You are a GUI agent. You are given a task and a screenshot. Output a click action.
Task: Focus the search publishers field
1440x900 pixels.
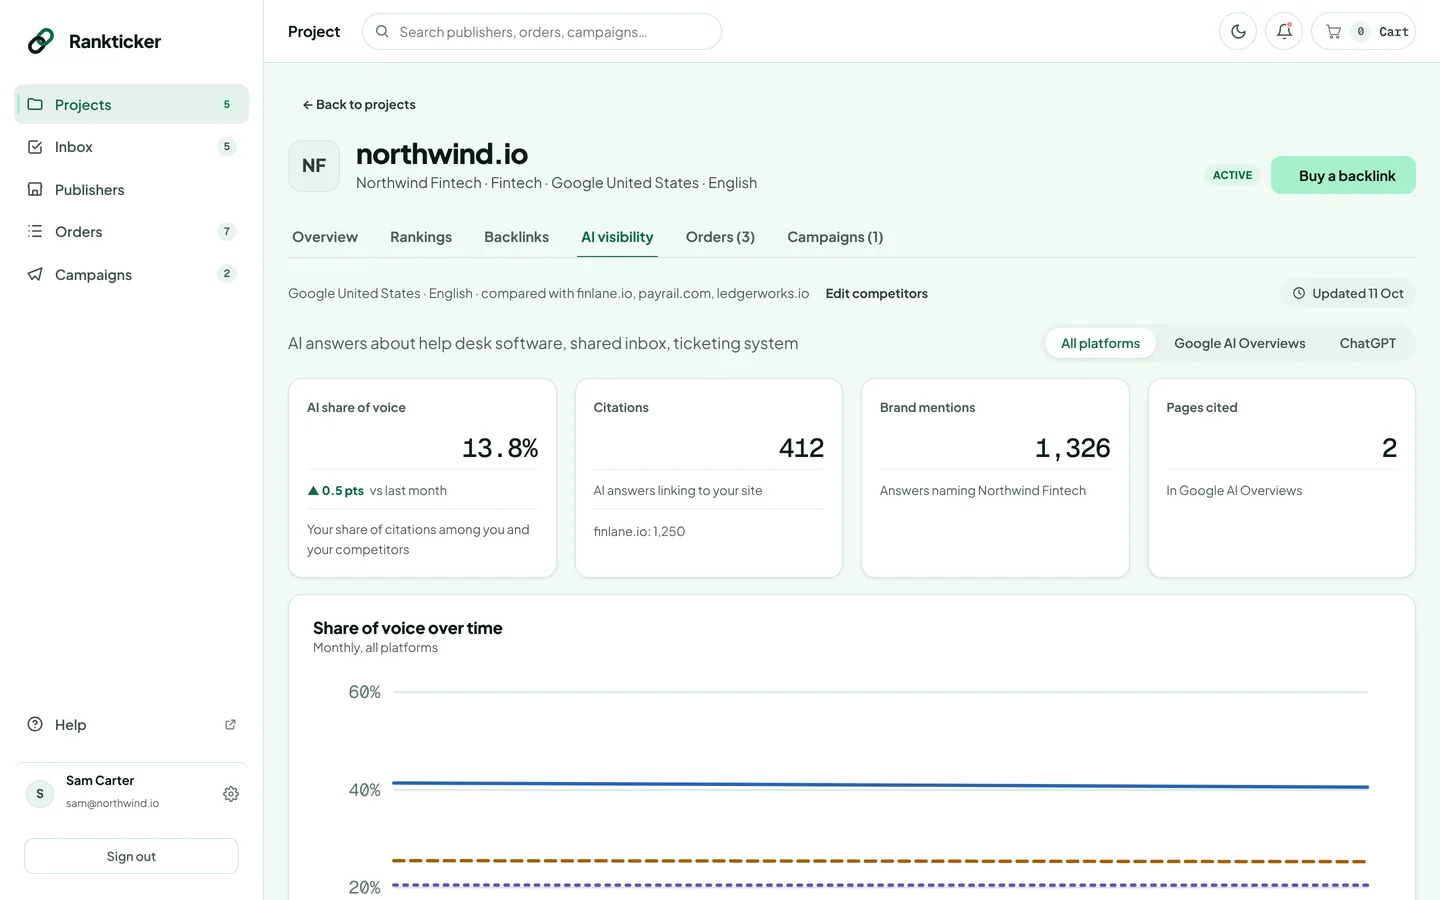pyautogui.click(x=542, y=32)
